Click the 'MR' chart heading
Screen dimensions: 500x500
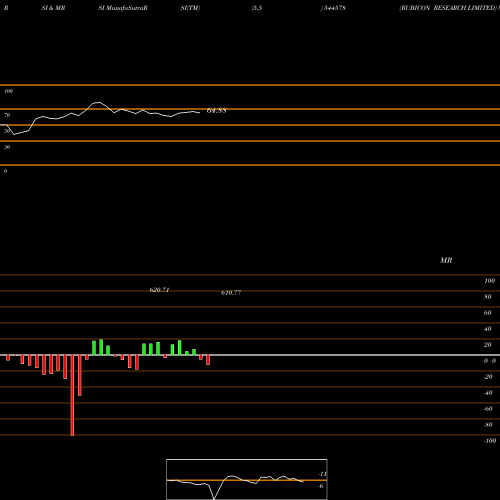446,260
